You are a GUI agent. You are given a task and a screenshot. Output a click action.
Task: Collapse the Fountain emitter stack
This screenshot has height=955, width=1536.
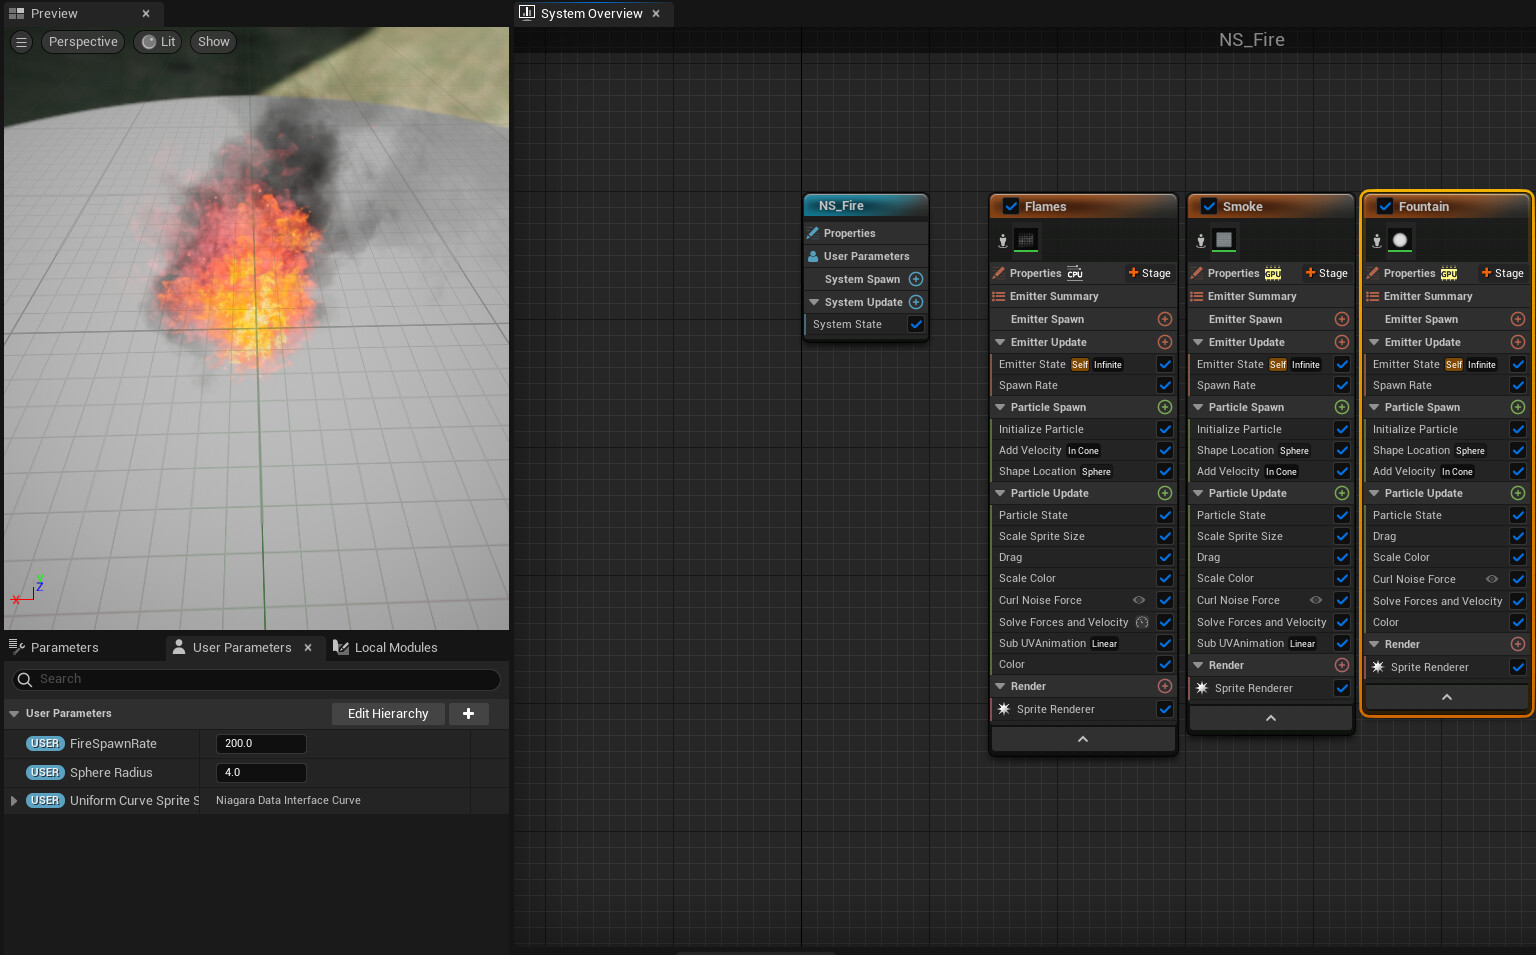click(x=1446, y=697)
